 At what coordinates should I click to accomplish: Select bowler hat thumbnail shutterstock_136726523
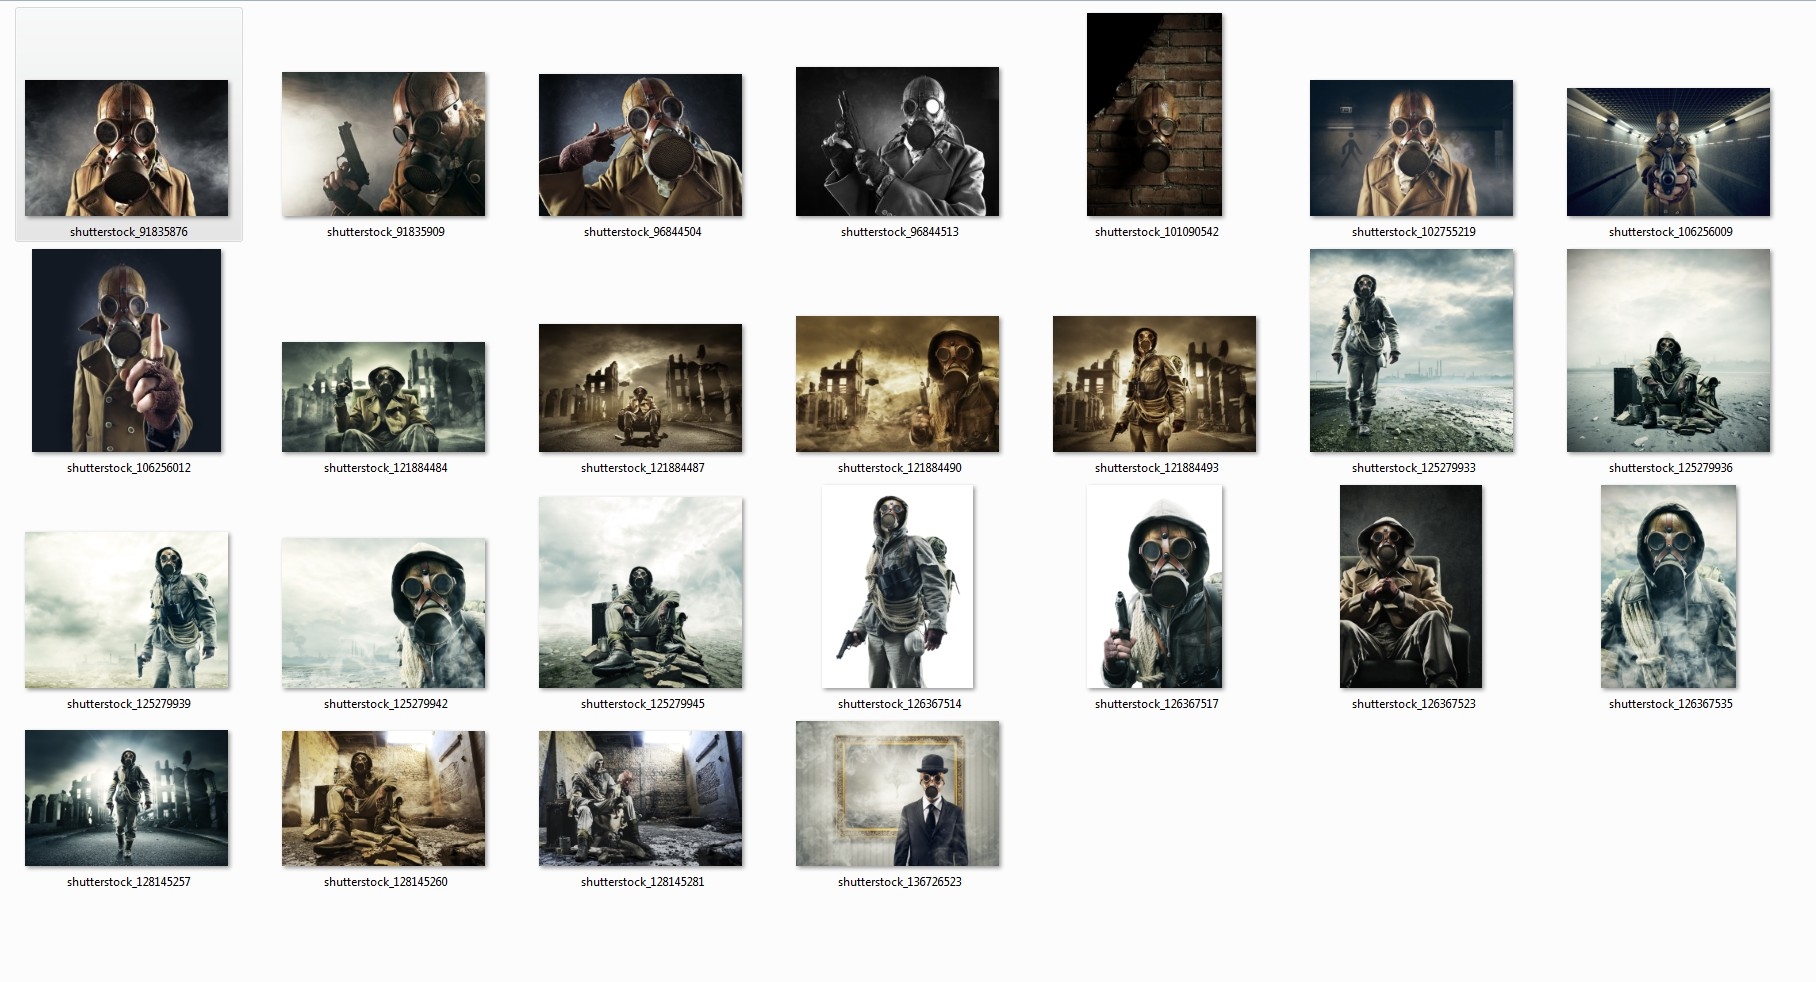[898, 793]
